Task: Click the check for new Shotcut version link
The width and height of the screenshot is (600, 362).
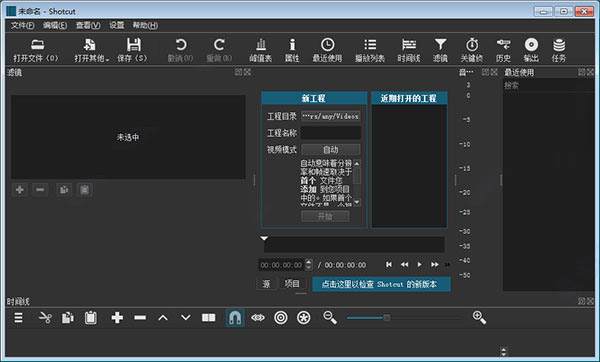Action: point(381,284)
